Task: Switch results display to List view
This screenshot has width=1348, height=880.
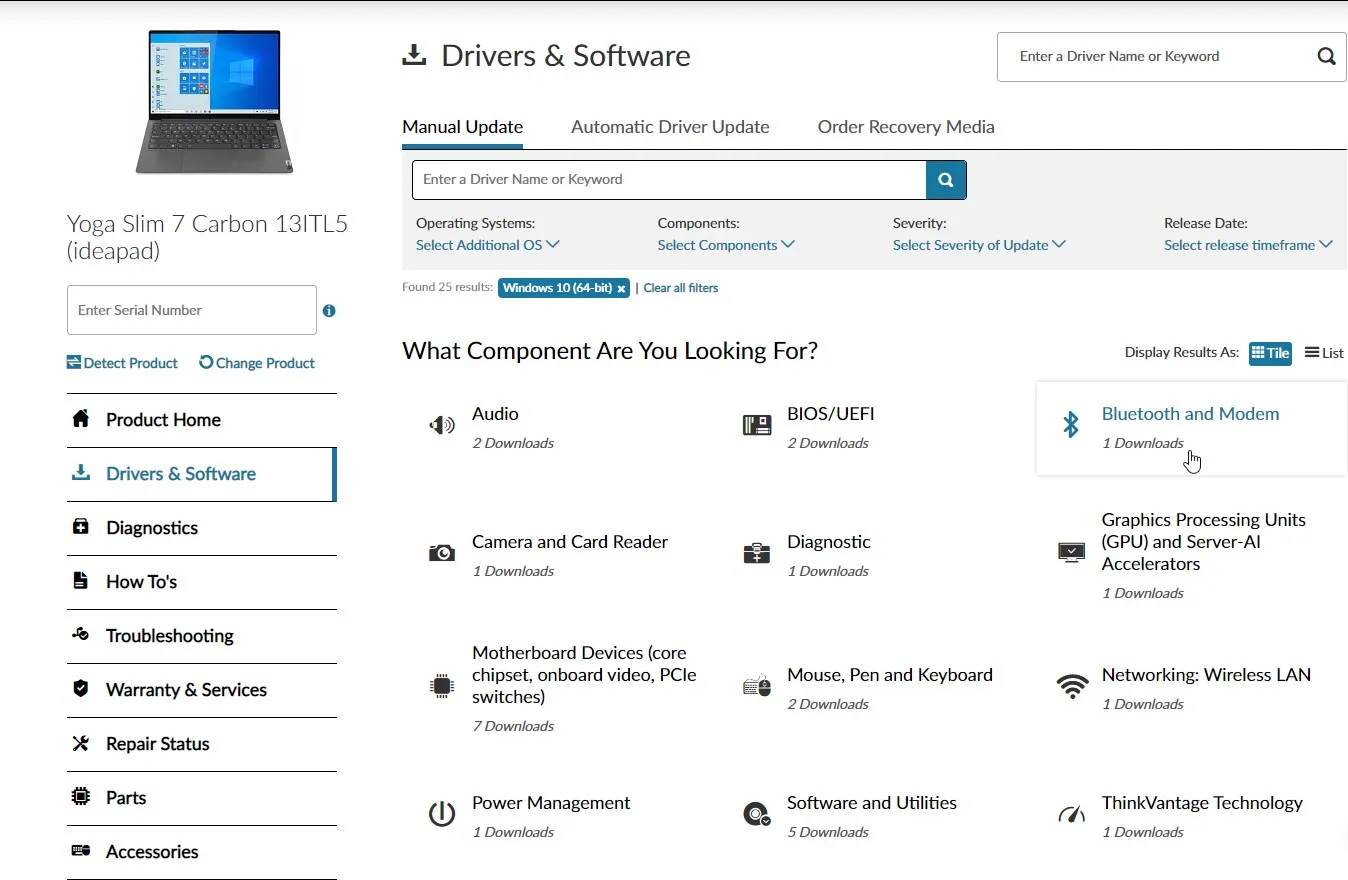Action: pyautogui.click(x=1324, y=353)
